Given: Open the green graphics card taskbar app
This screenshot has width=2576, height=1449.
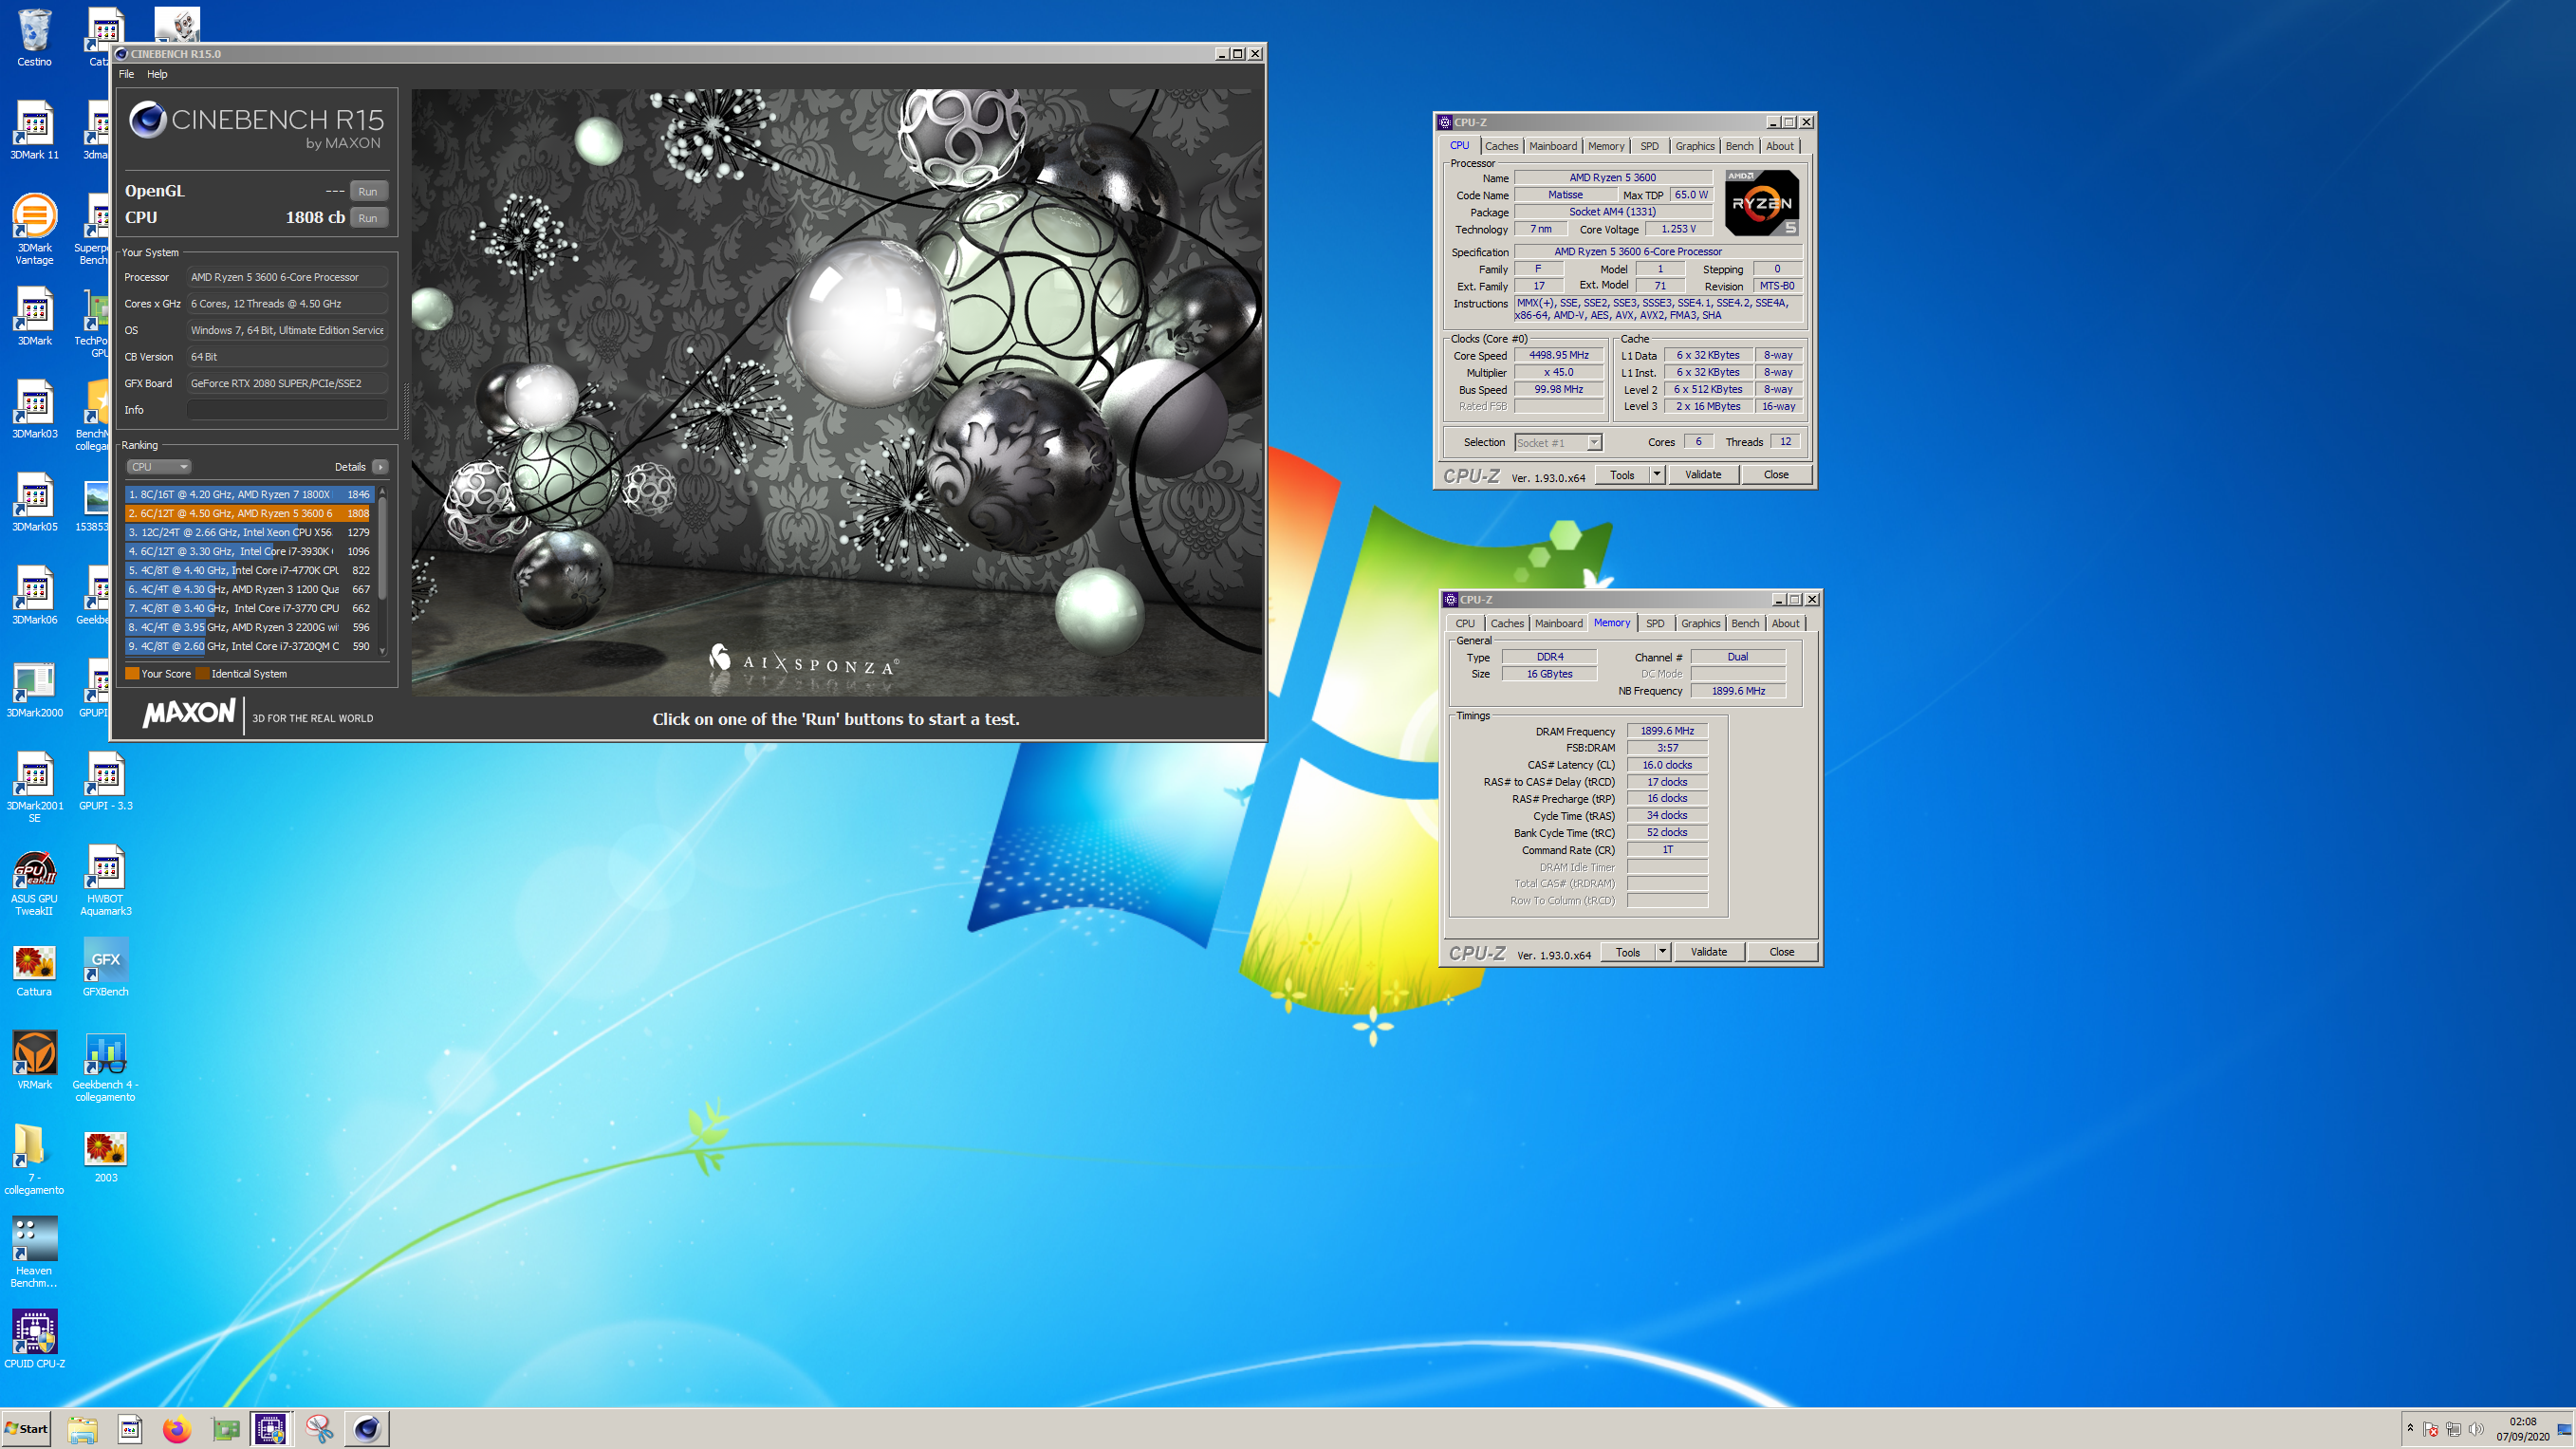Looking at the screenshot, I should pyautogui.click(x=226, y=1429).
